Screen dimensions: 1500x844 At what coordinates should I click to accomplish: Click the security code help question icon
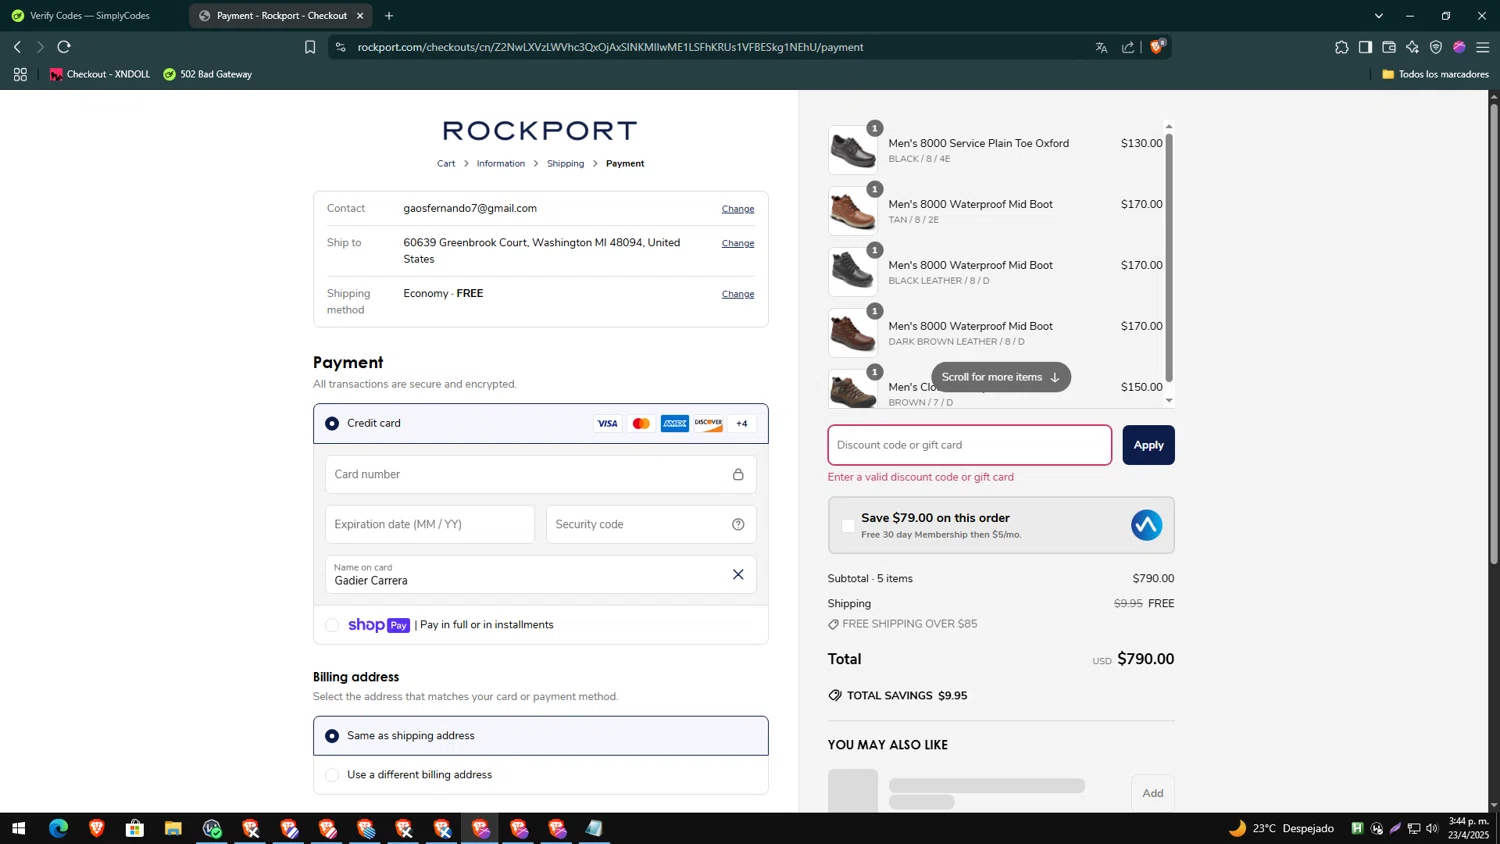(x=738, y=524)
